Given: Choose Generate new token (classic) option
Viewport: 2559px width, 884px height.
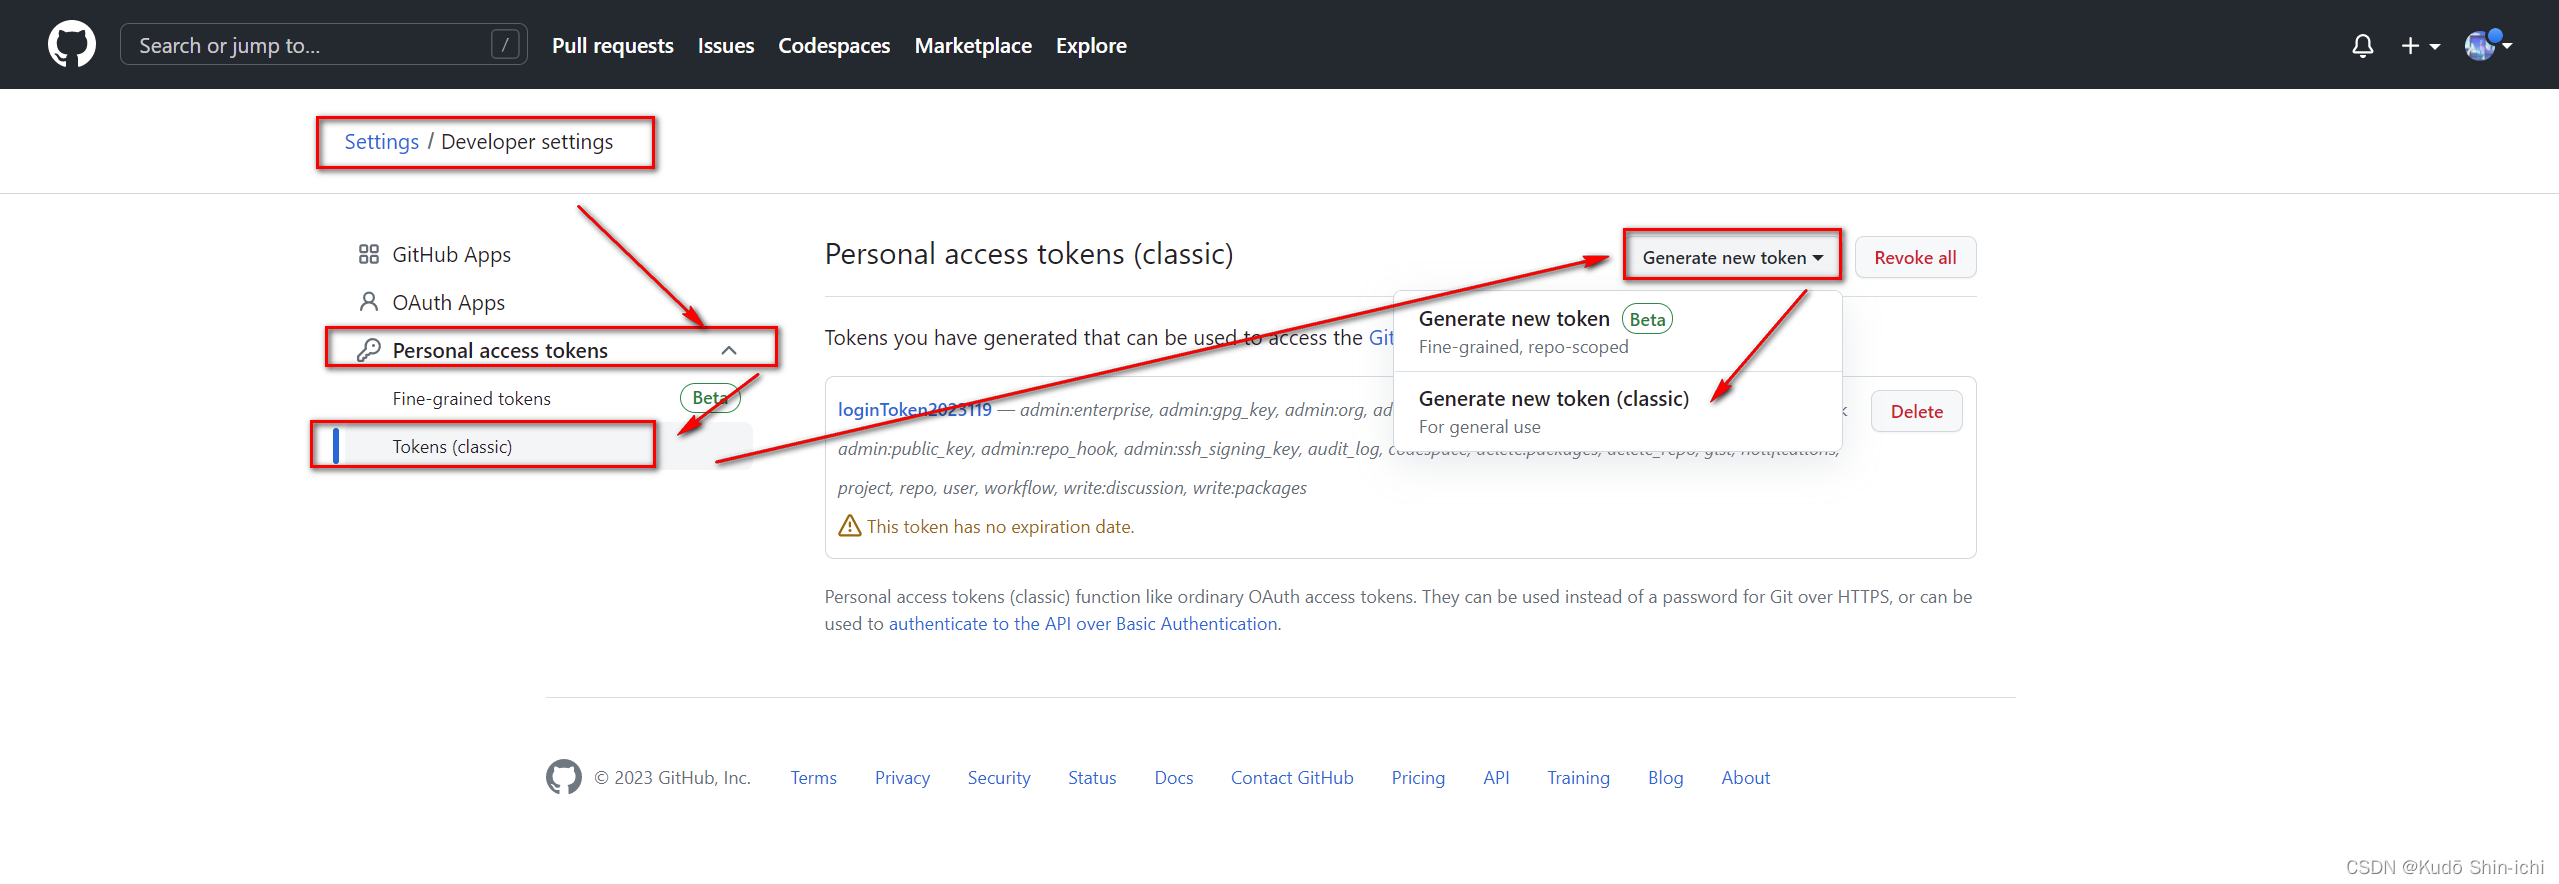Looking at the screenshot, I should [x=1617, y=412].
